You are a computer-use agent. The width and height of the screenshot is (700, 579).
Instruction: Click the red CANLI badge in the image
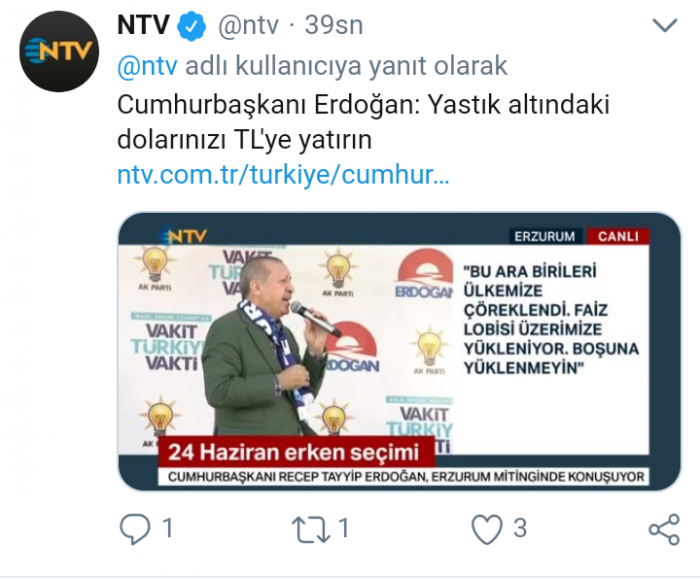[618, 236]
